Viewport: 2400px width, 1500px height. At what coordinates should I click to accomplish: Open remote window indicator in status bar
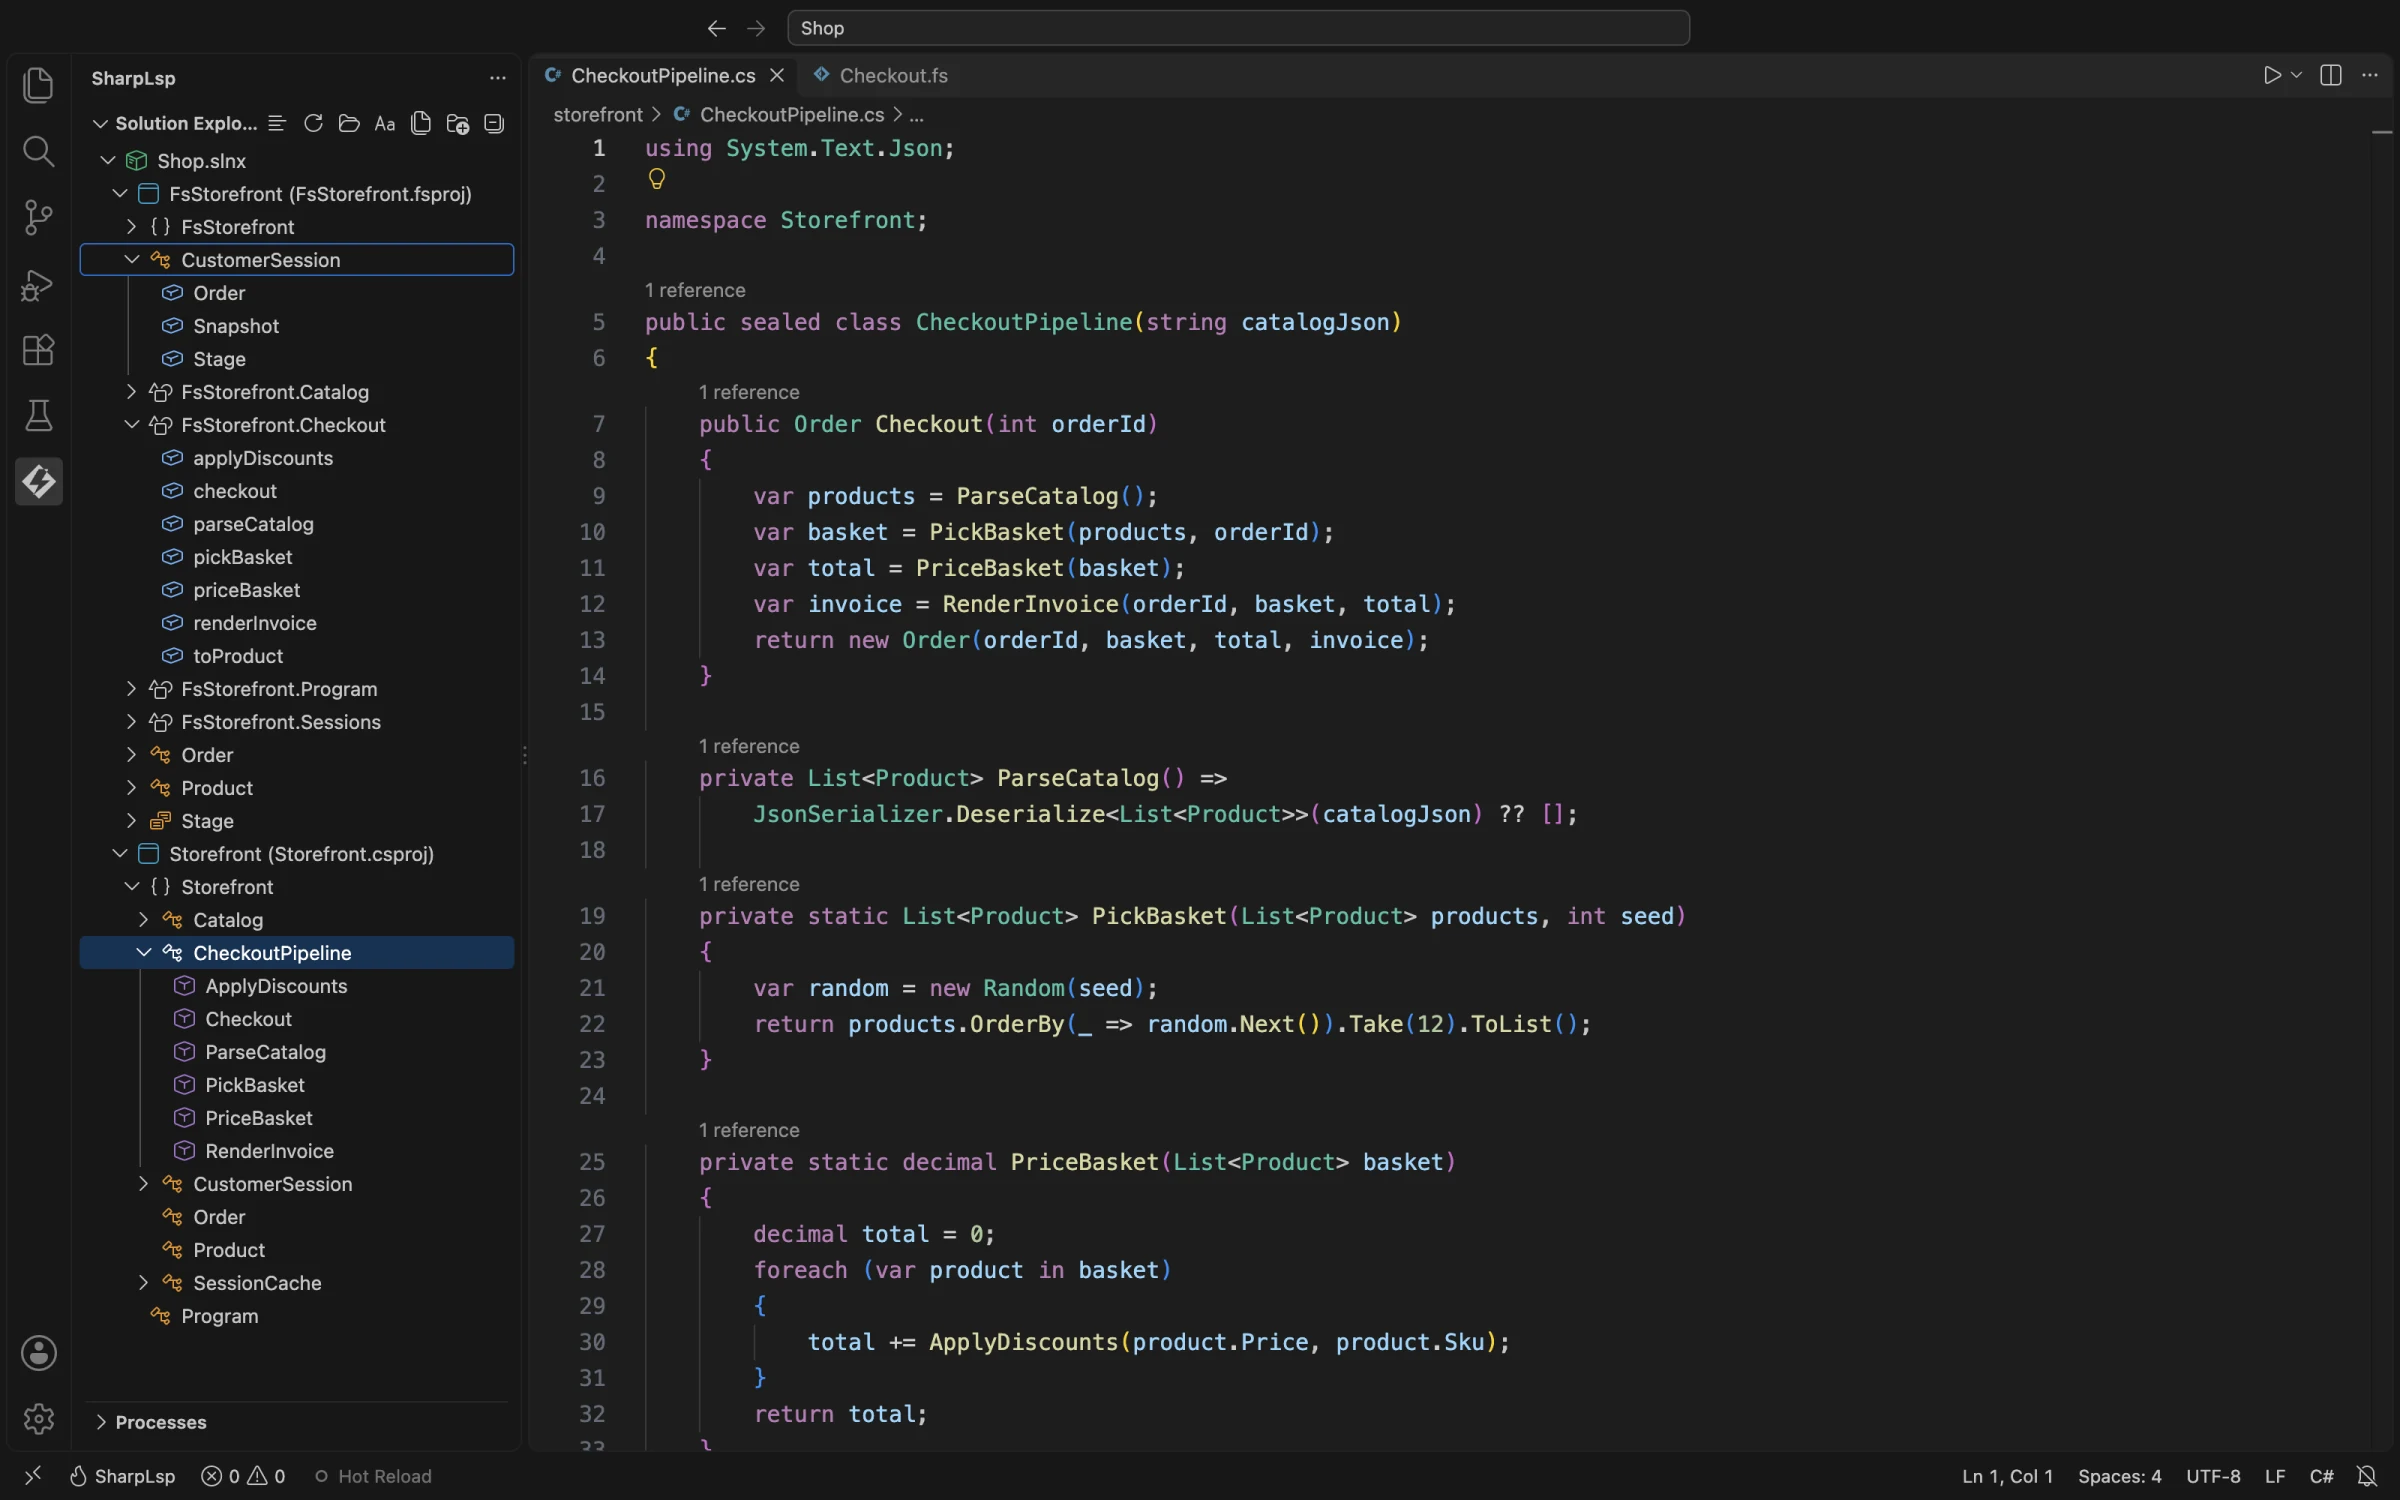[x=32, y=1476]
